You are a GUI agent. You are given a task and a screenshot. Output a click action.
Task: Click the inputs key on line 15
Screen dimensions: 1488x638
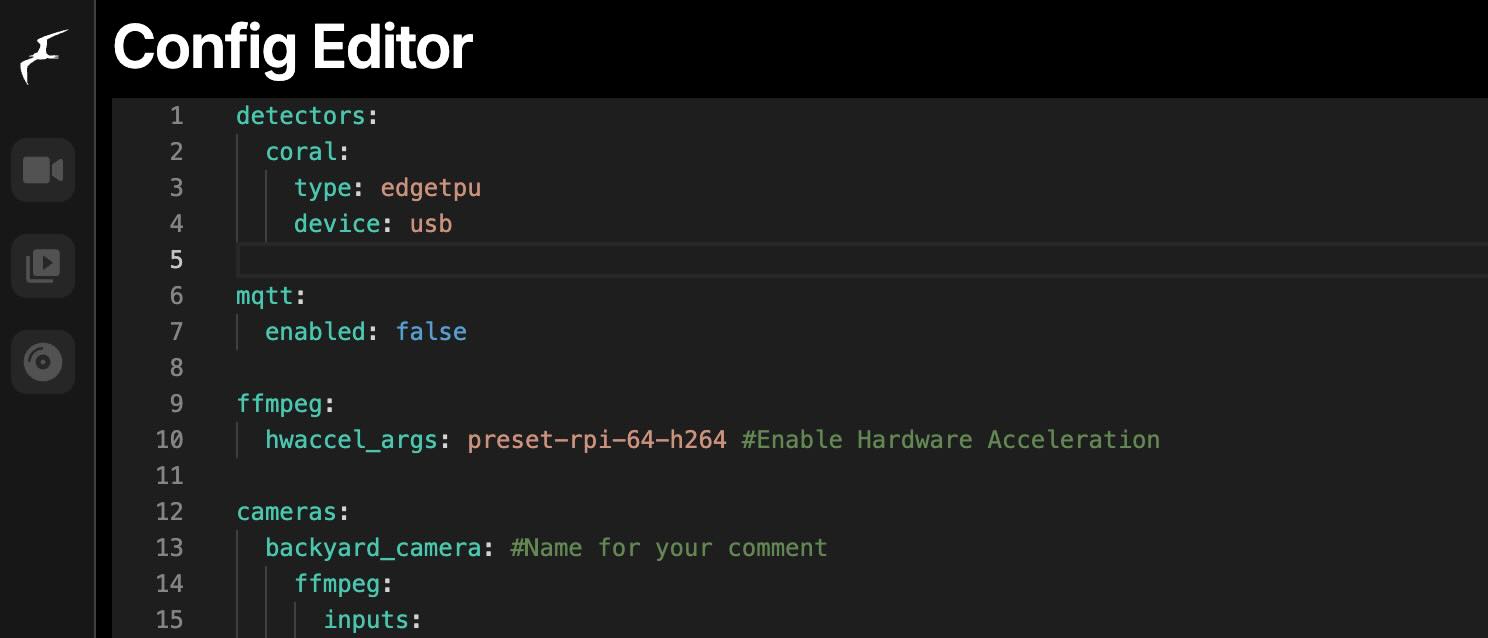(x=366, y=620)
